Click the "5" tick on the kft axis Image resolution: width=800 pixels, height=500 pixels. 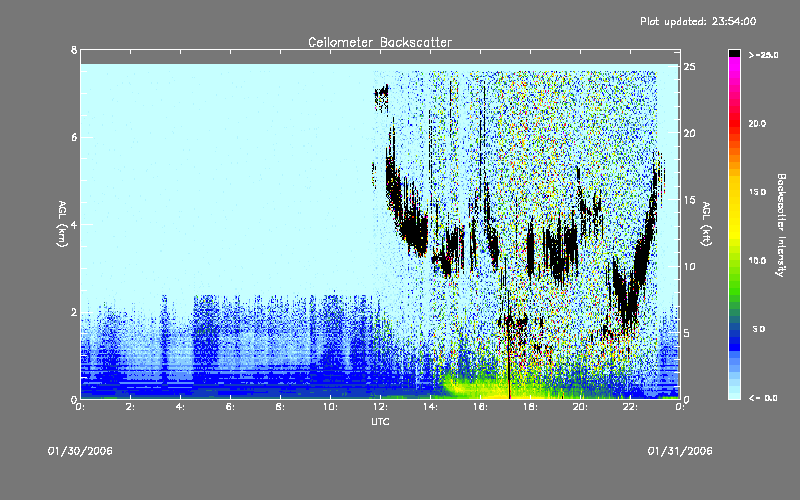[x=687, y=333]
